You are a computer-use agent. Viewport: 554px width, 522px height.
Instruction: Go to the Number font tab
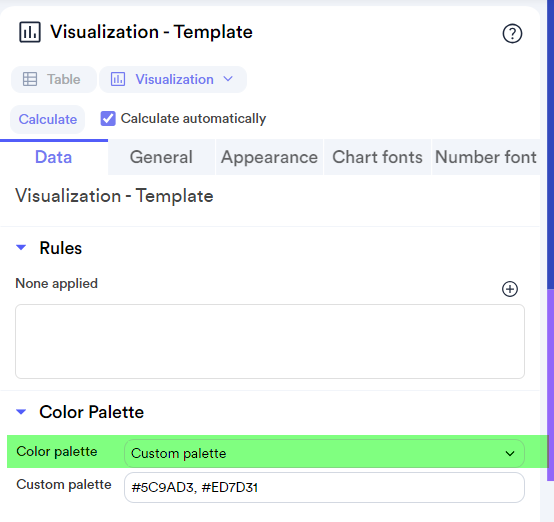[486, 157]
